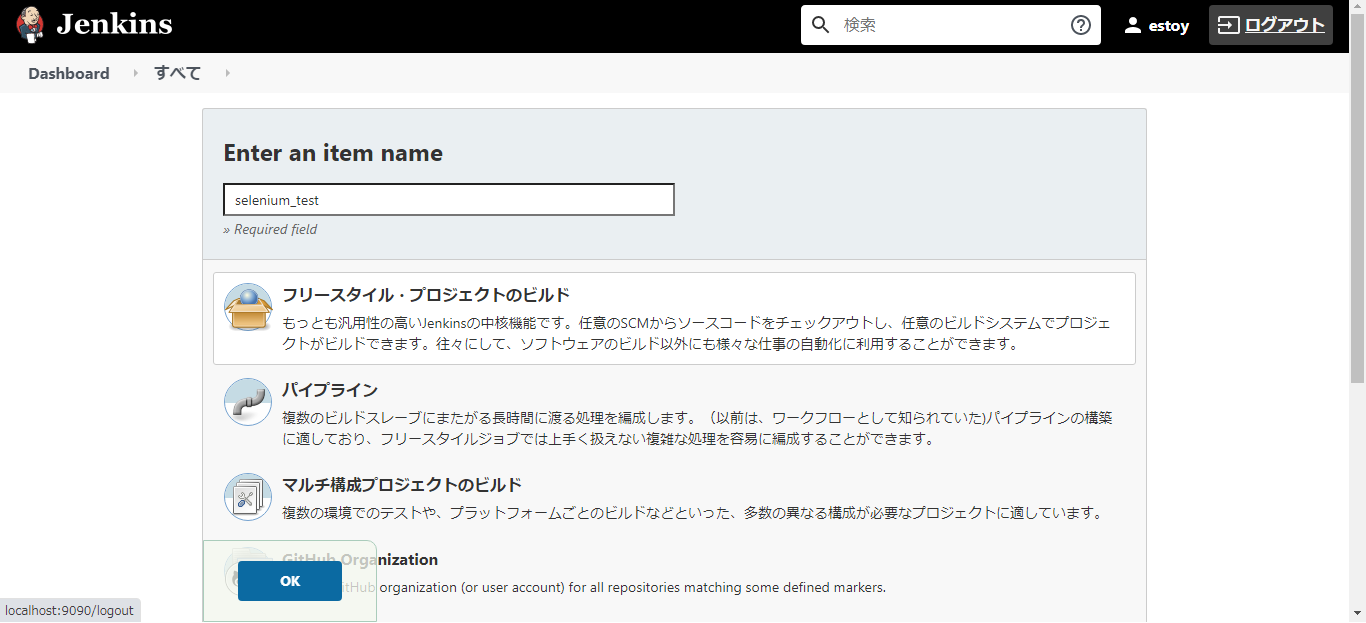Select the multi-configuration project icon

tap(248, 497)
